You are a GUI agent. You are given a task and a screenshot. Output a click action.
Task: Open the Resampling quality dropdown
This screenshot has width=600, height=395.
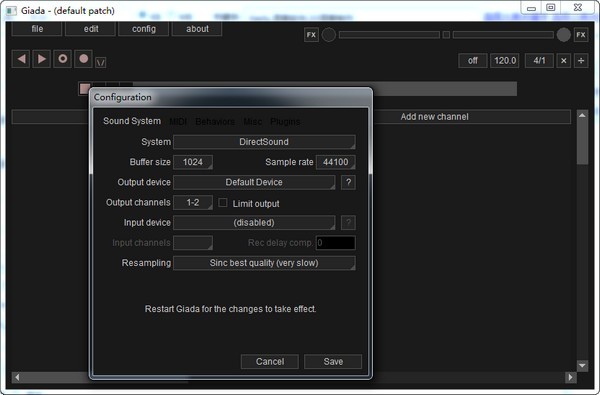click(264, 263)
